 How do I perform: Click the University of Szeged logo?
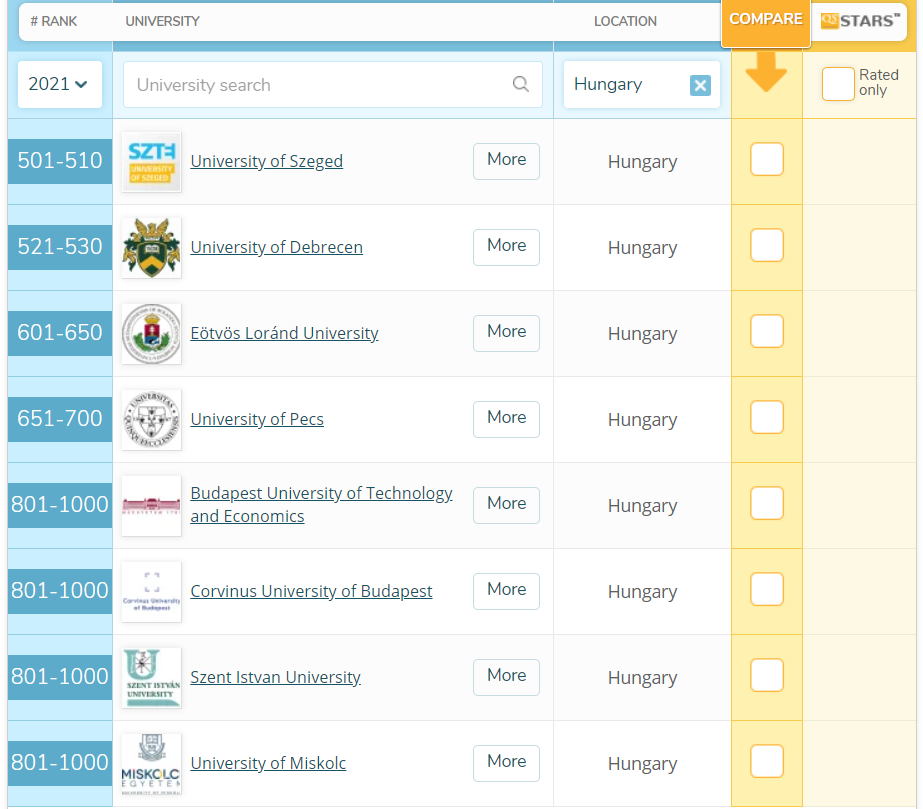[151, 162]
